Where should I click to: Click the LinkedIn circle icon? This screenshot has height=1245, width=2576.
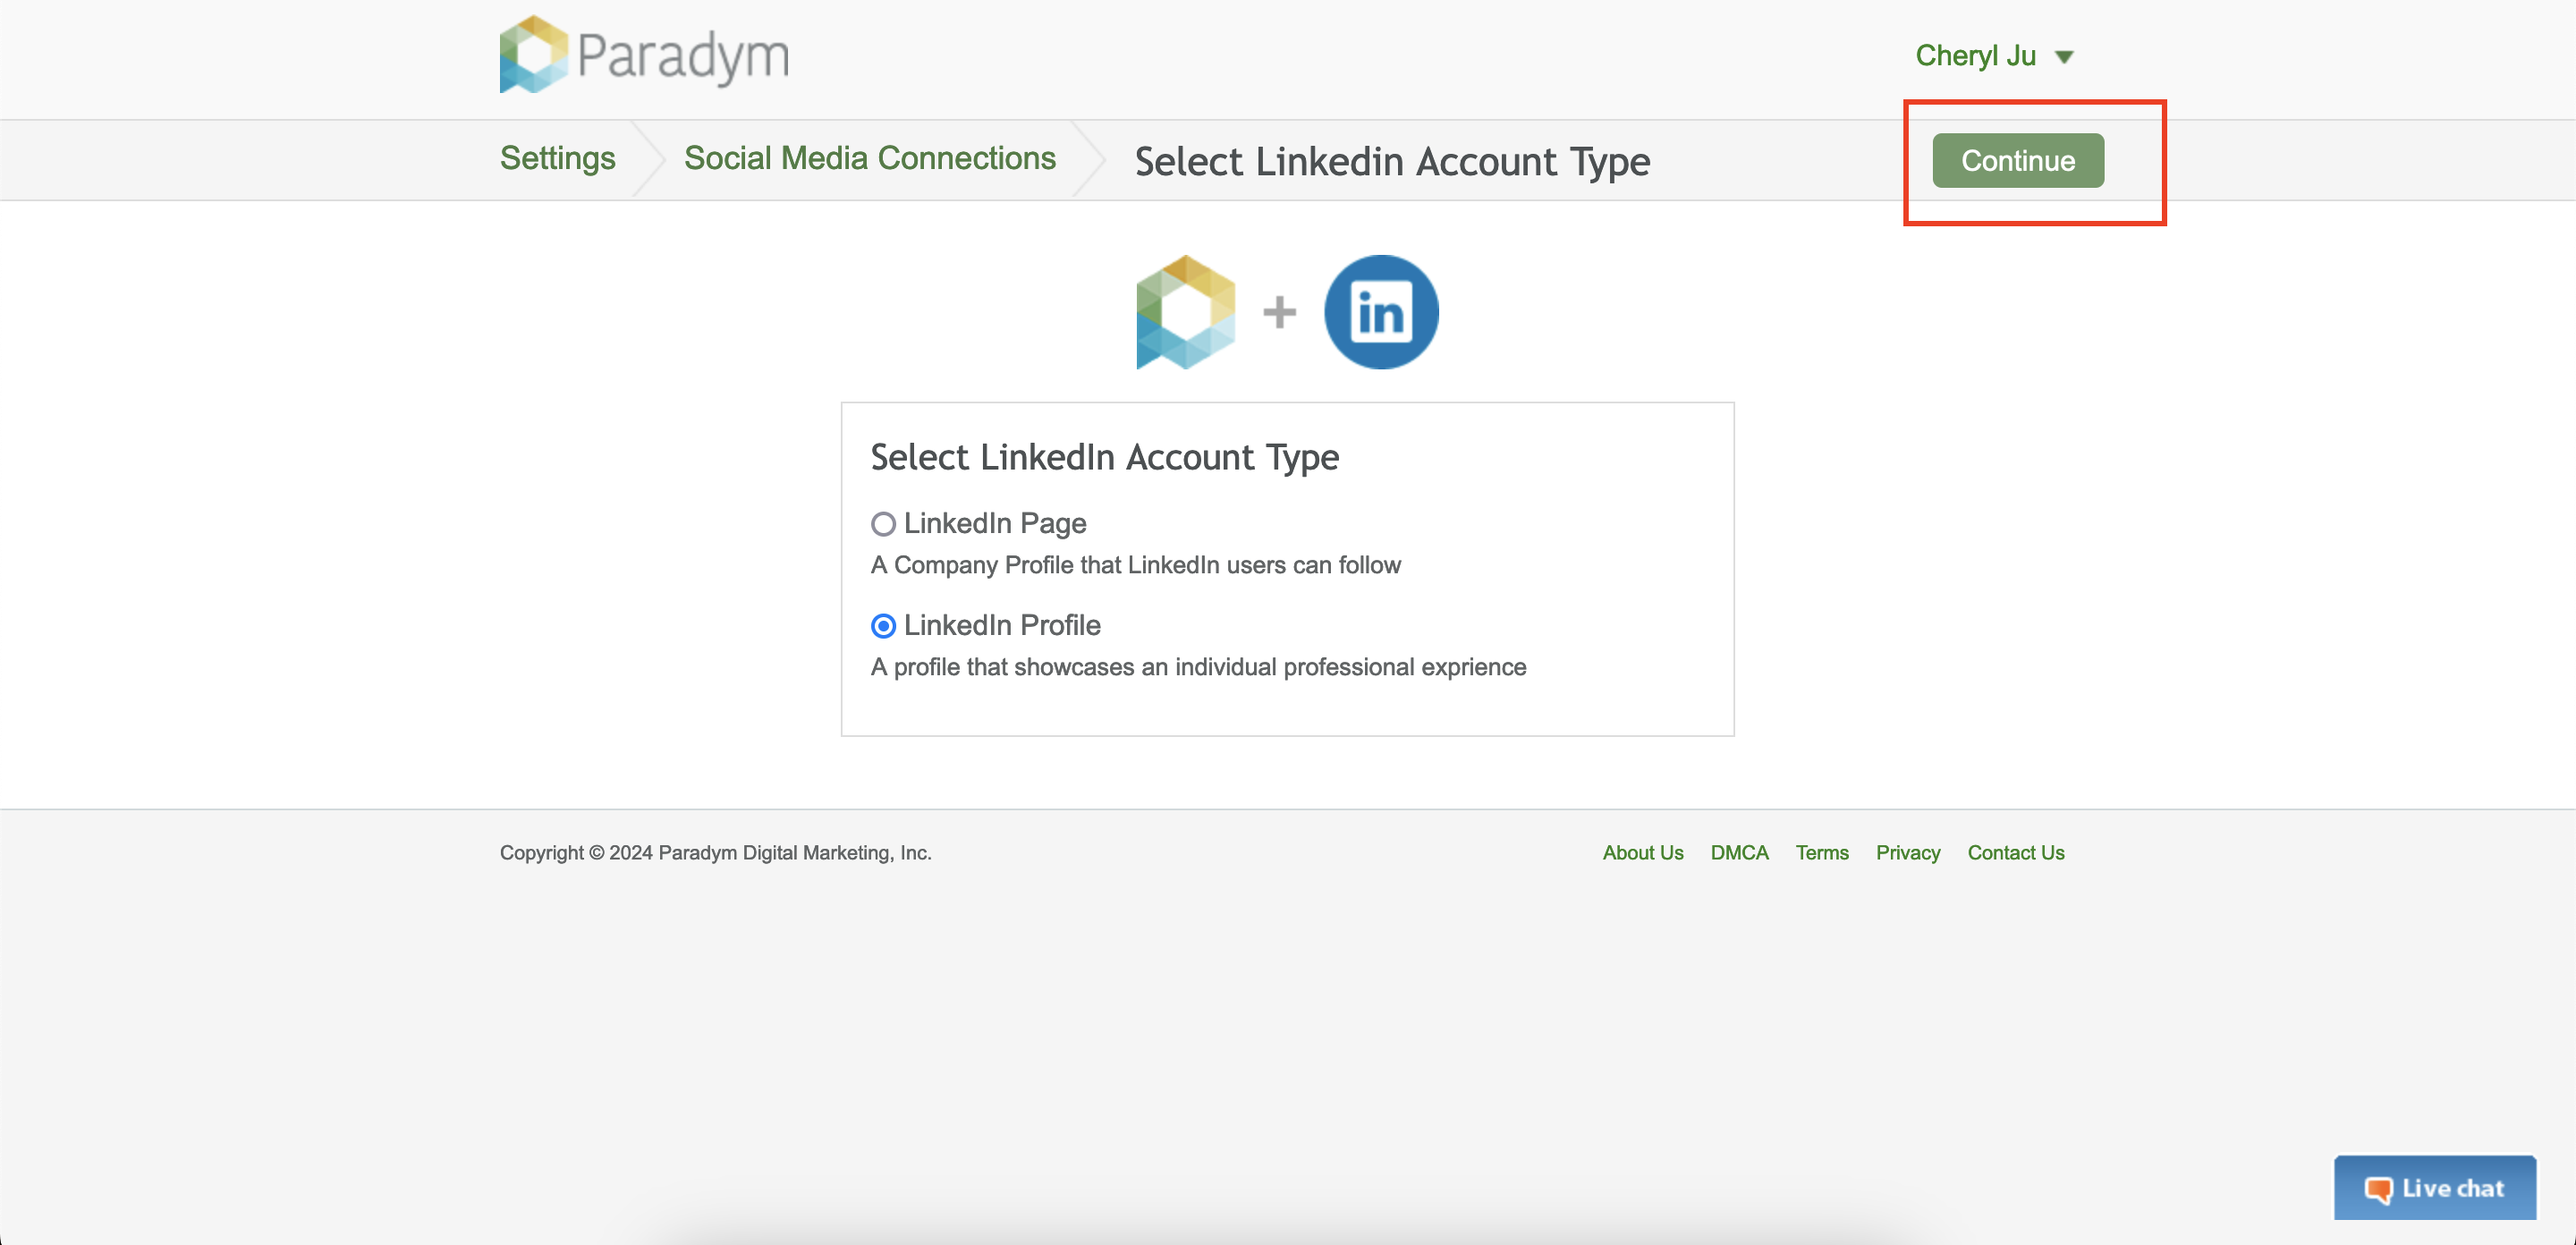click(x=1380, y=312)
